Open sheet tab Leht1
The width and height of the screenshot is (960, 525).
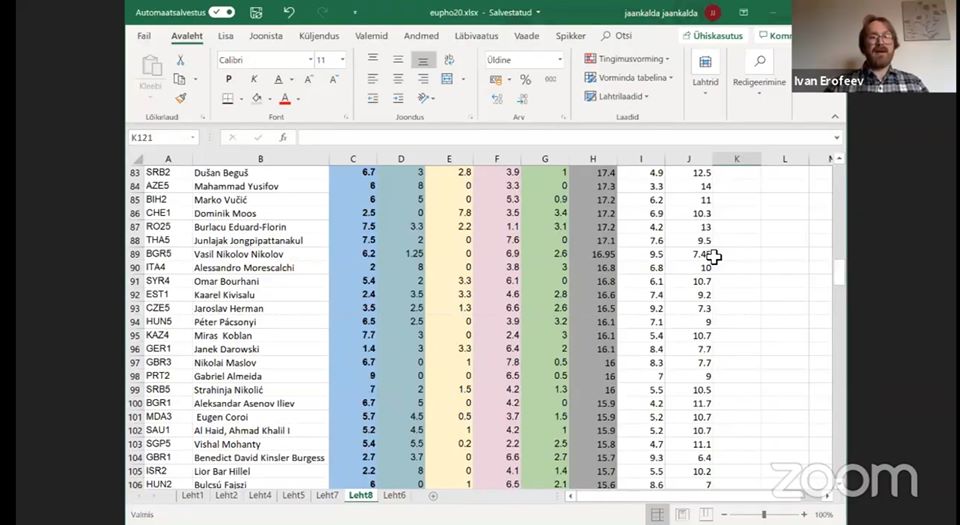[192, 496]
